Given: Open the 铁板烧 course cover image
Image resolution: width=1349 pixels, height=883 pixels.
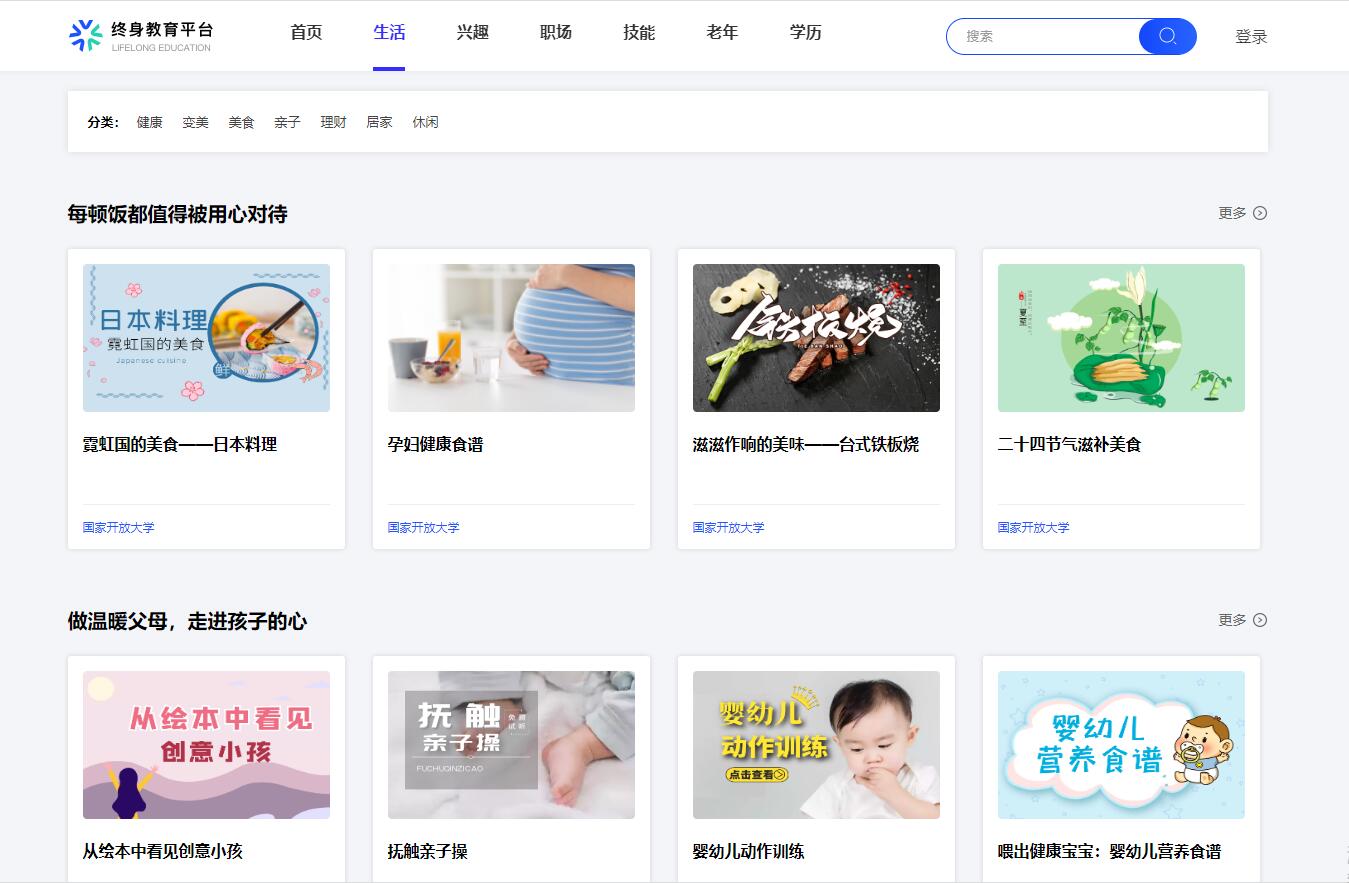Looking at the screenshot, I should (816, 338).
